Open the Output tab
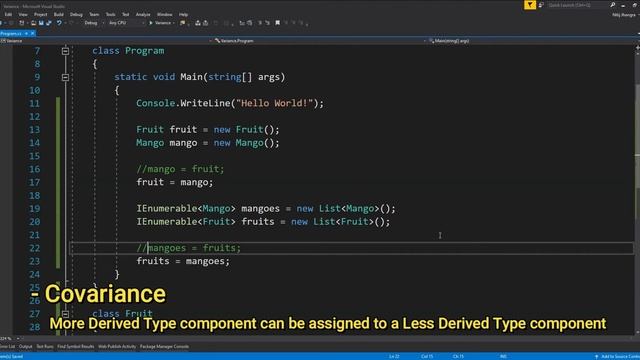Viewport: 640px width, 360px height. click(x=25, y=347)
